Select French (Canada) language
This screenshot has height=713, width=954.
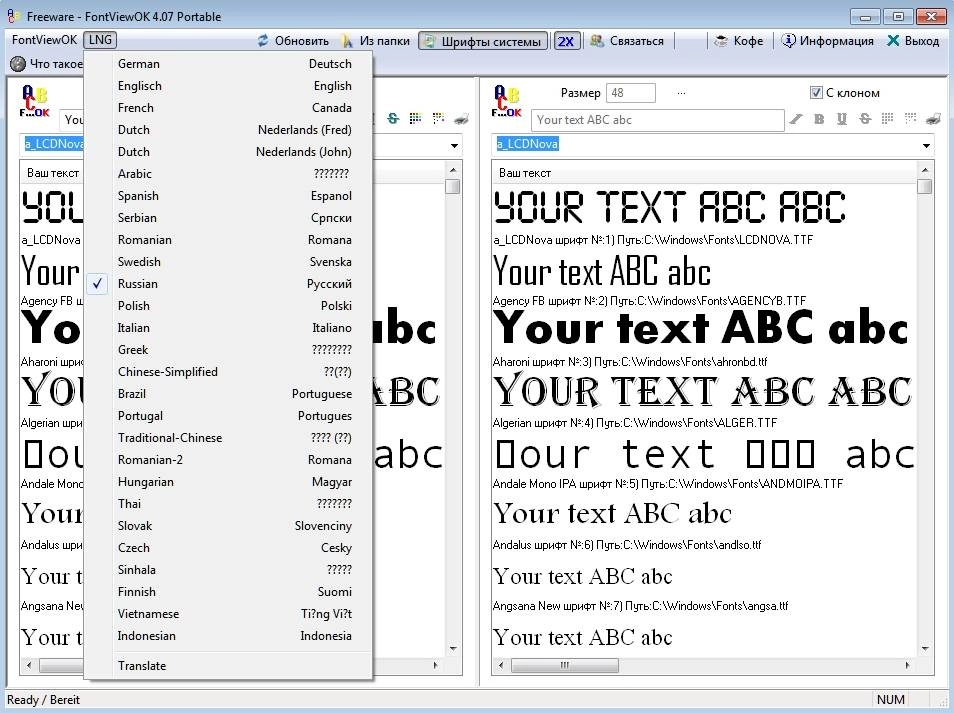[229, 108]
